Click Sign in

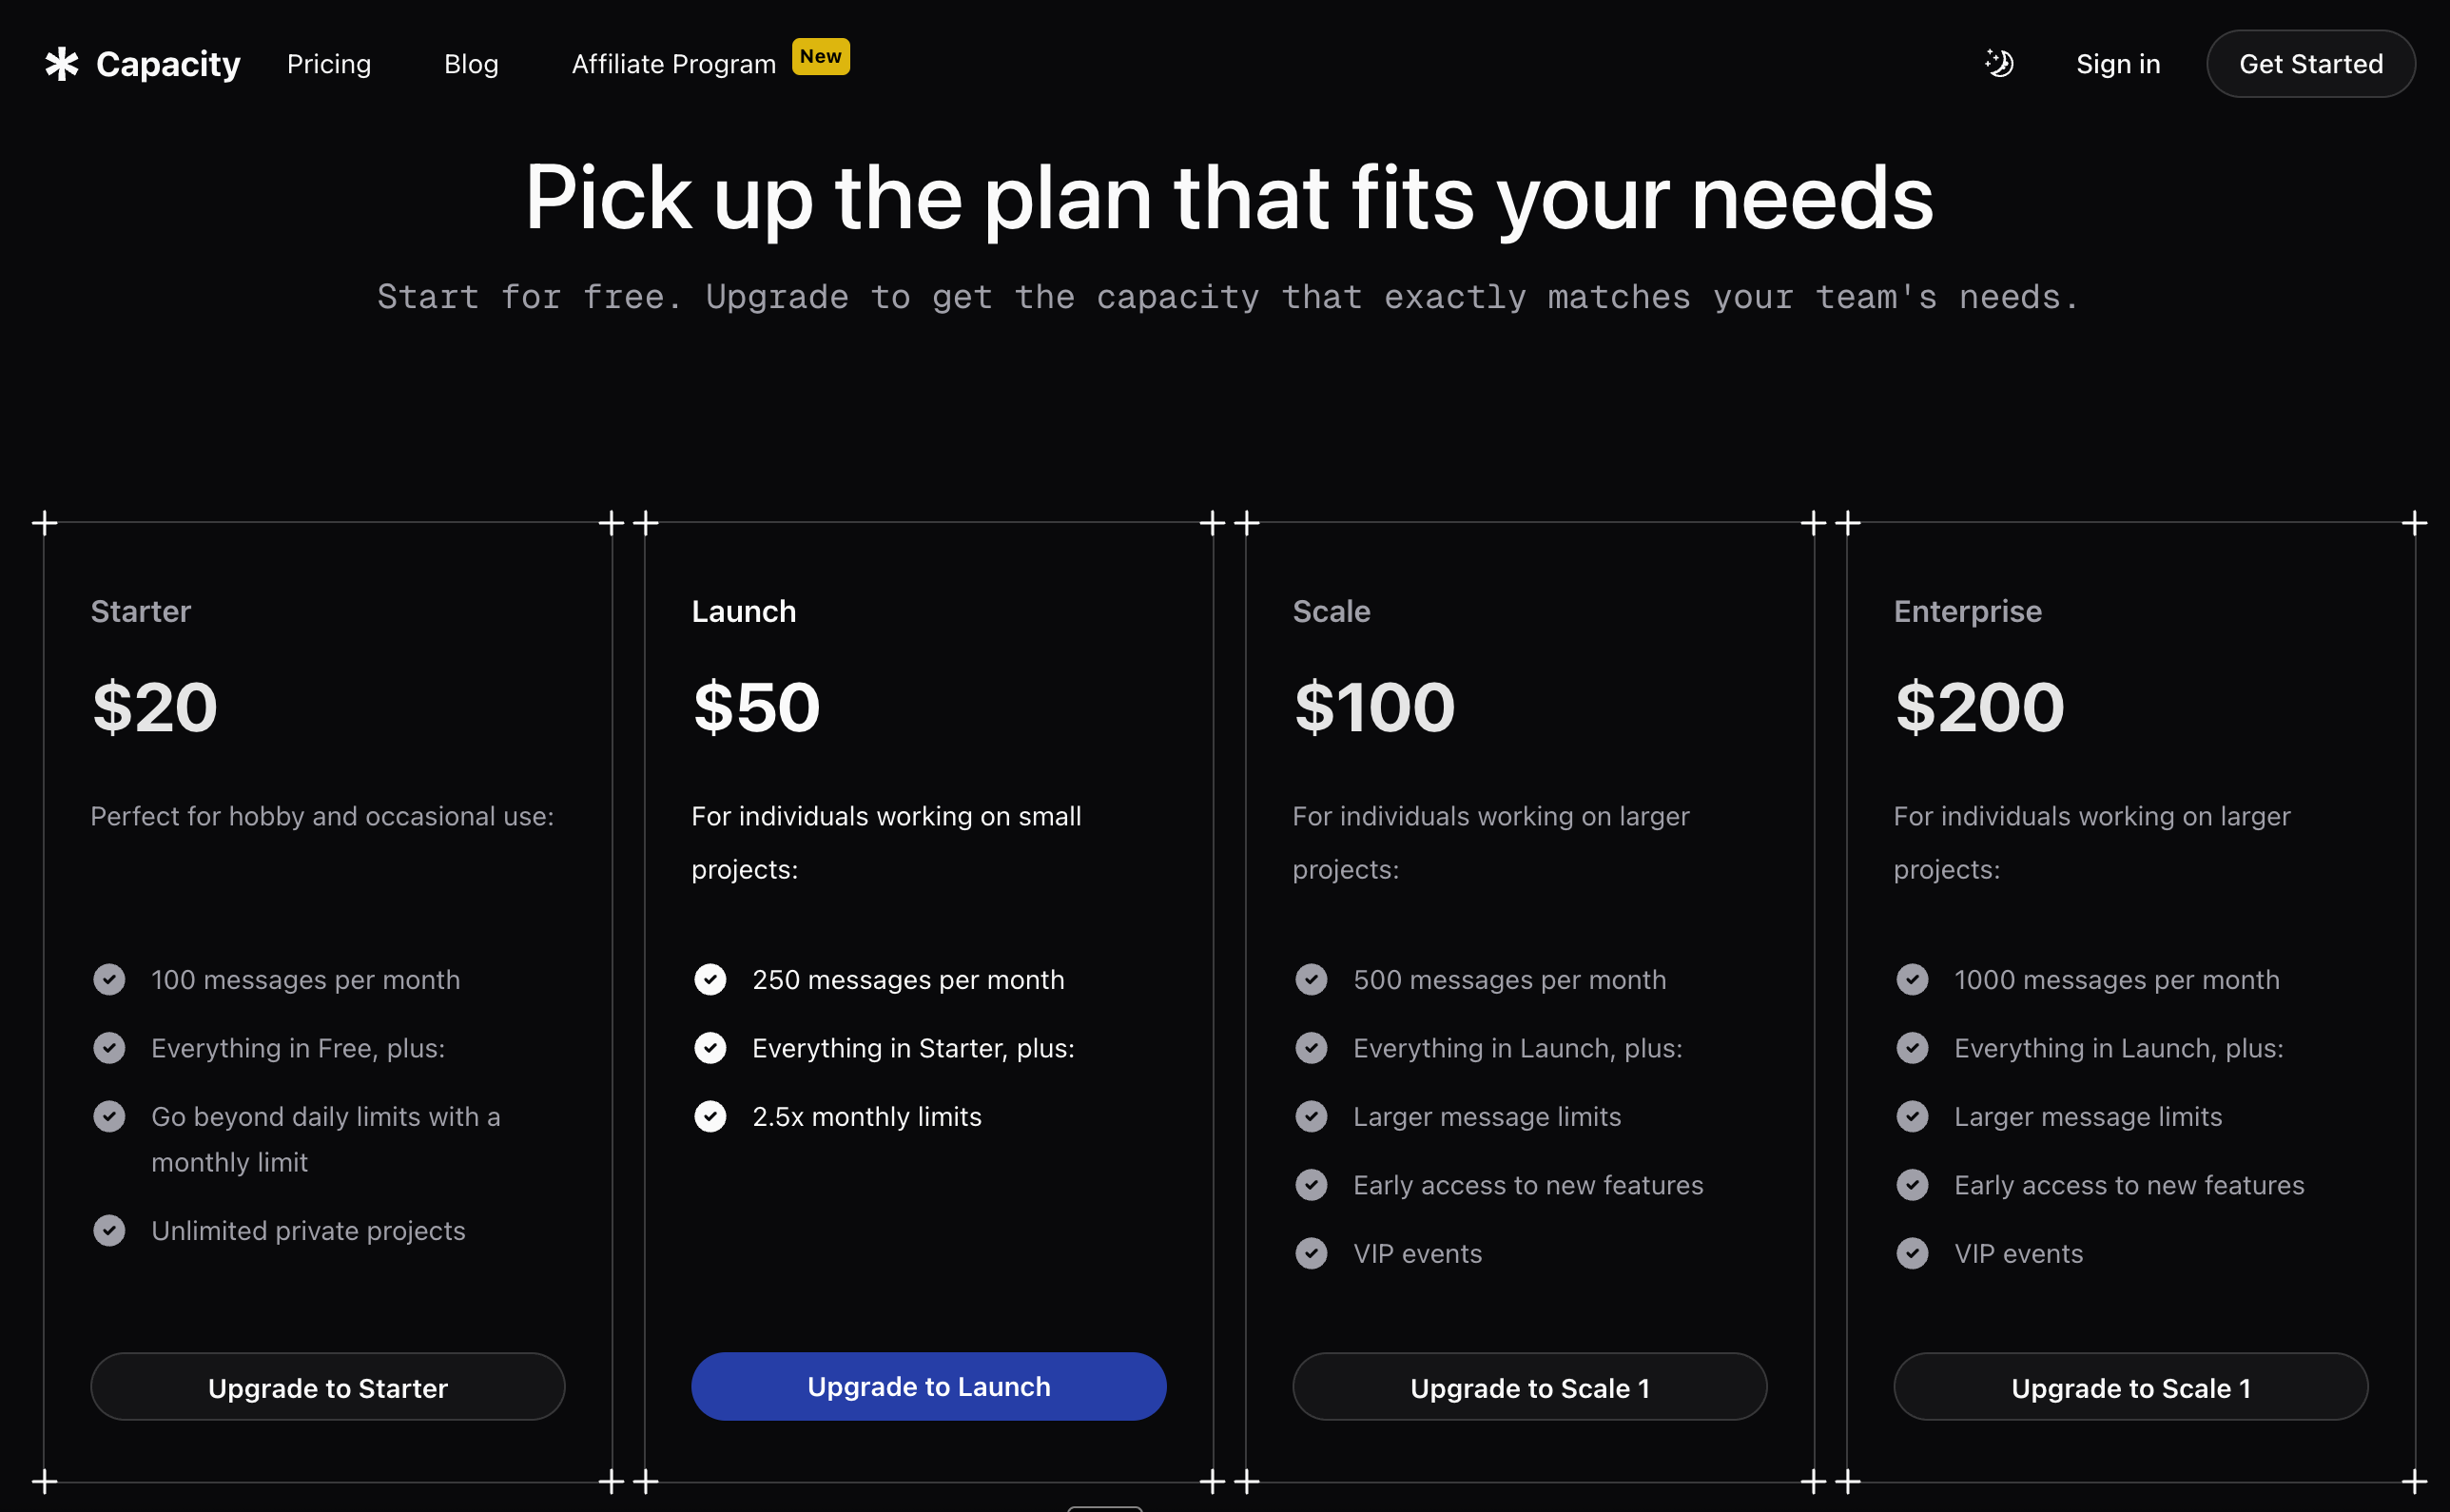pyautogui.click(x=2118, y=63)
